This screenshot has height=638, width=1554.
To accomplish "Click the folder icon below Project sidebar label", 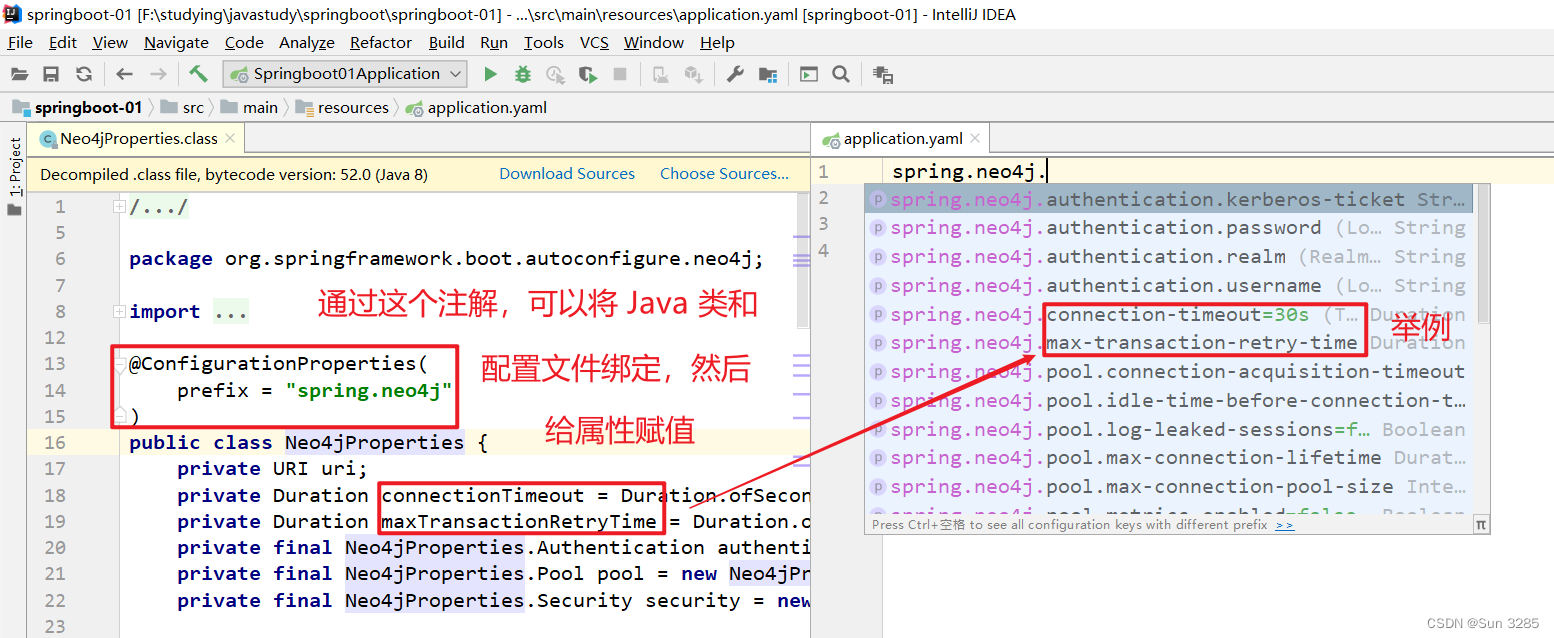I will click(x=14, y=210).
